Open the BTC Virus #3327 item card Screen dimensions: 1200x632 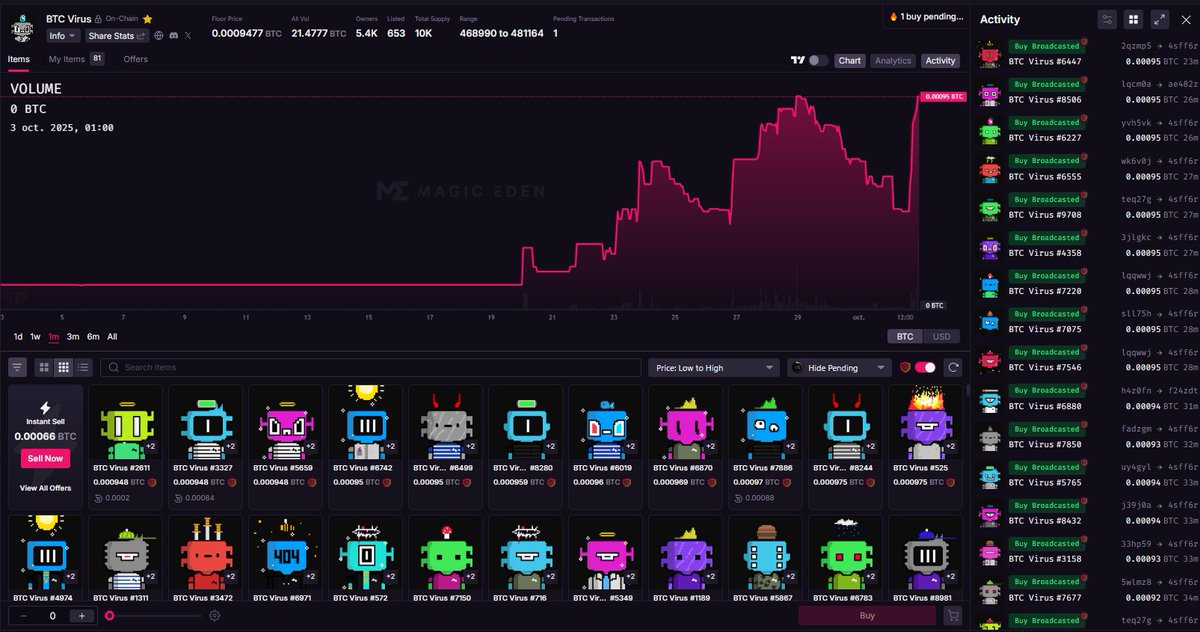click(x=205, y=446)
